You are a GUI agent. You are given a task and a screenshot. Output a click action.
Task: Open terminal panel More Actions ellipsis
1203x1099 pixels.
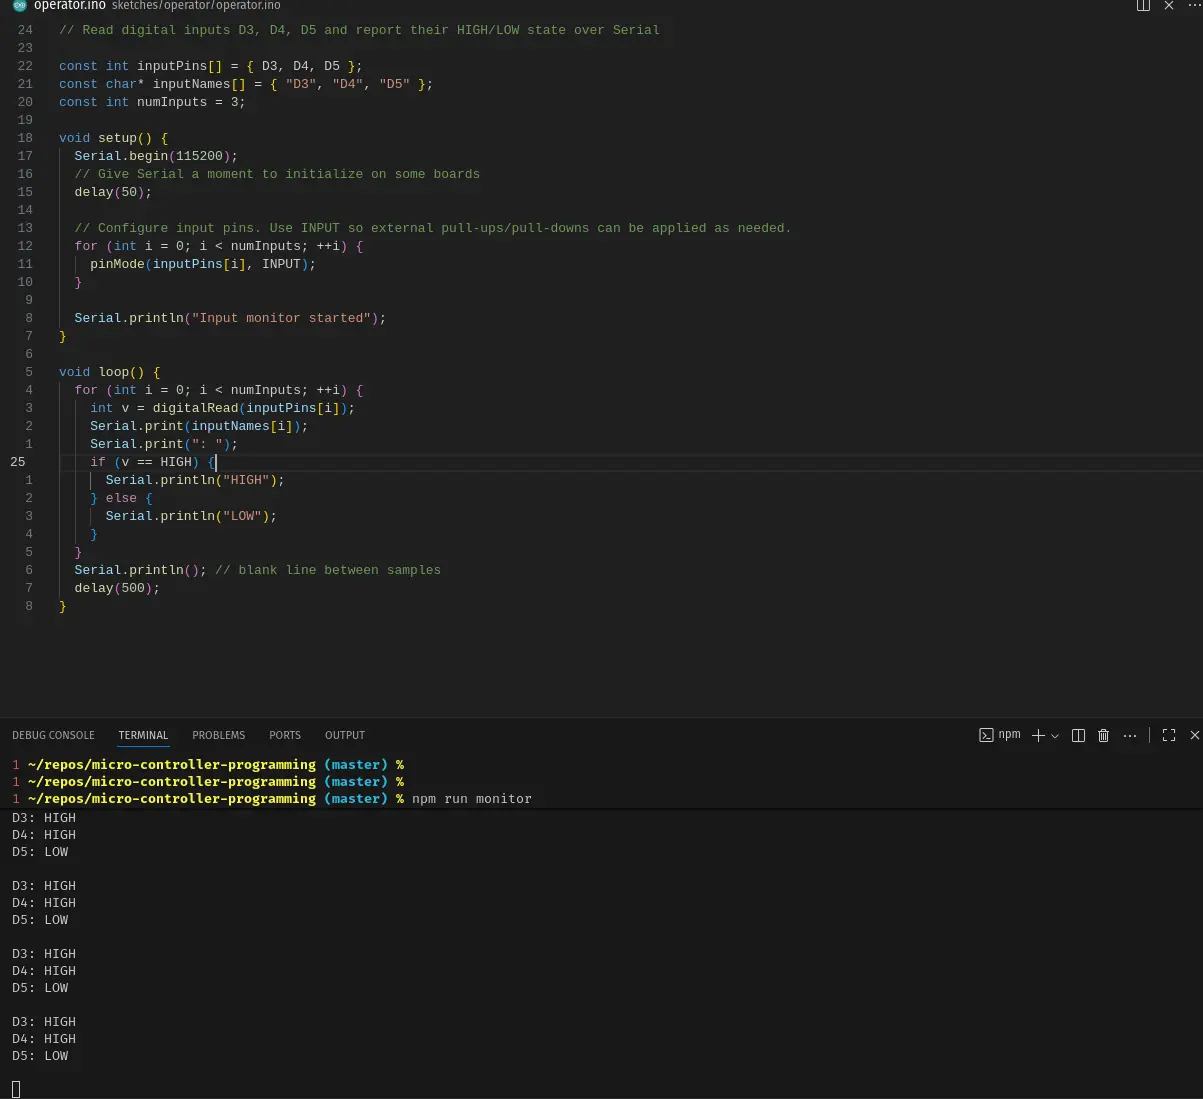pos(1130,735)
